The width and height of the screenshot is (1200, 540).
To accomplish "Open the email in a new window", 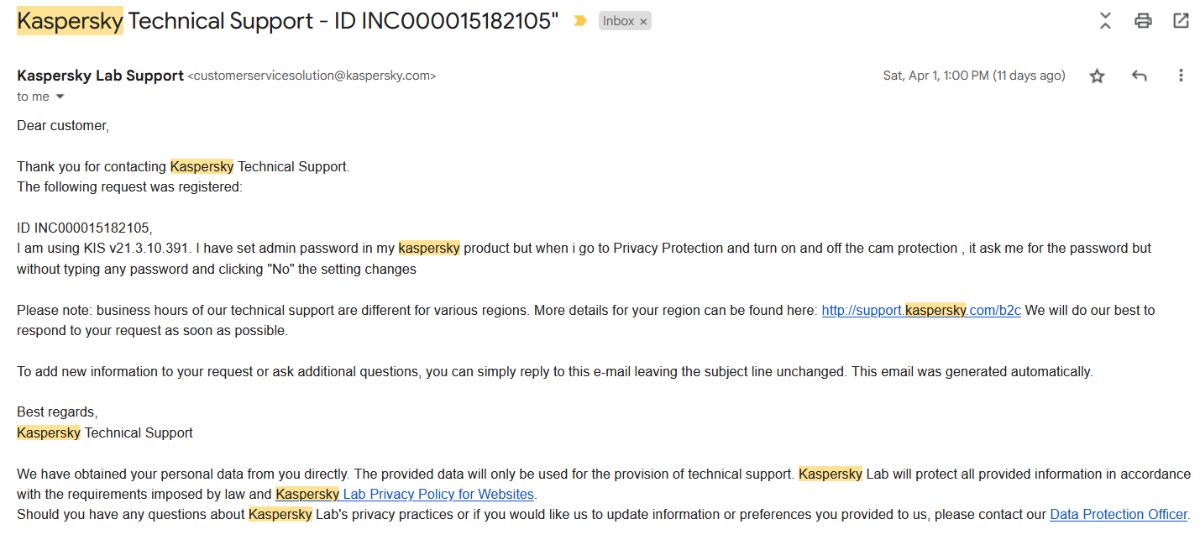I will point(1180,21).
